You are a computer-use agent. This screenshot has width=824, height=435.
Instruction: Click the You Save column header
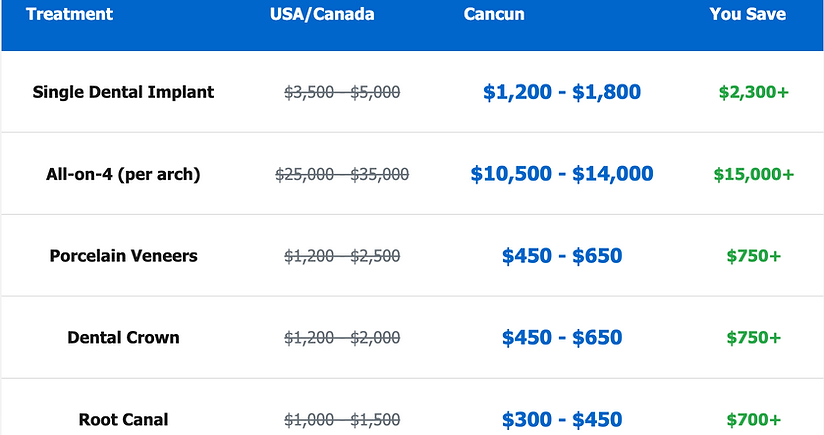coord(747,15)
